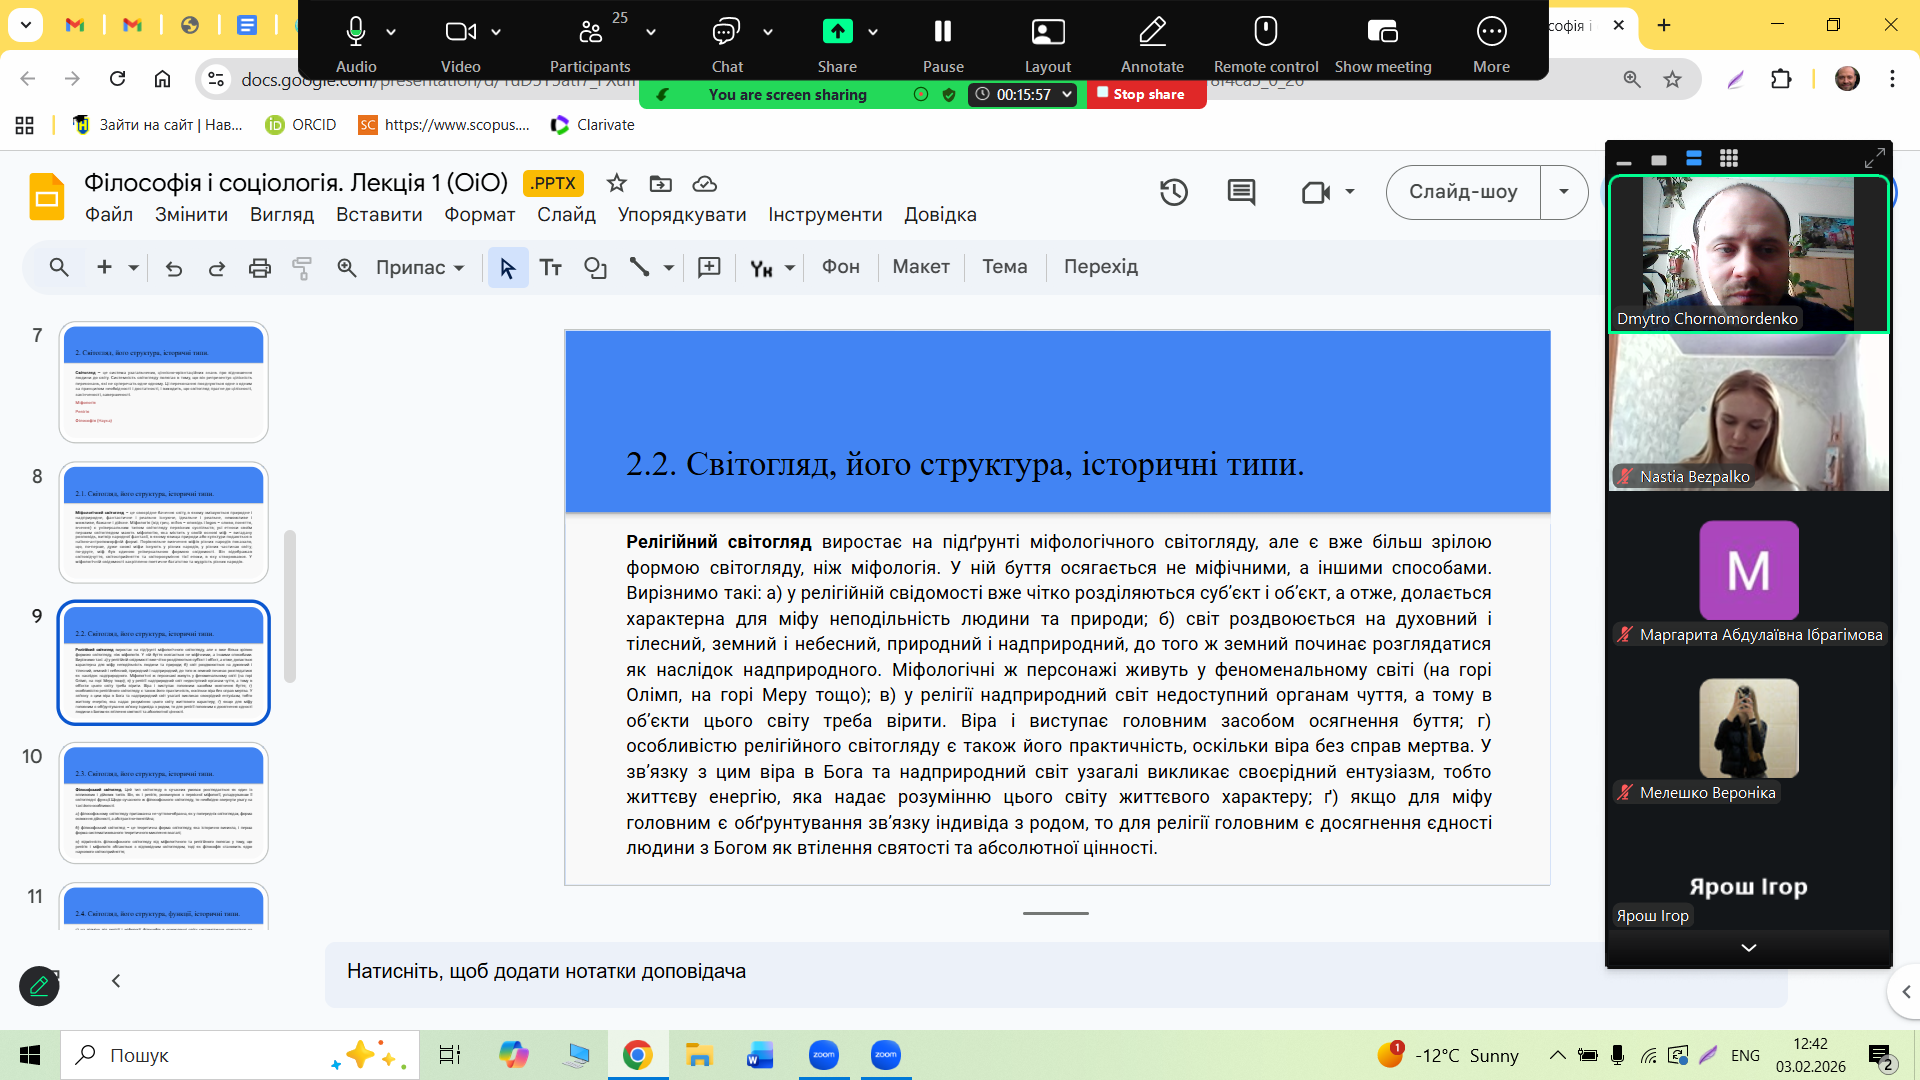This screenshot has height=1080, width=1920.
Task: Select the shape insertion tool
Action: (596, 268)
